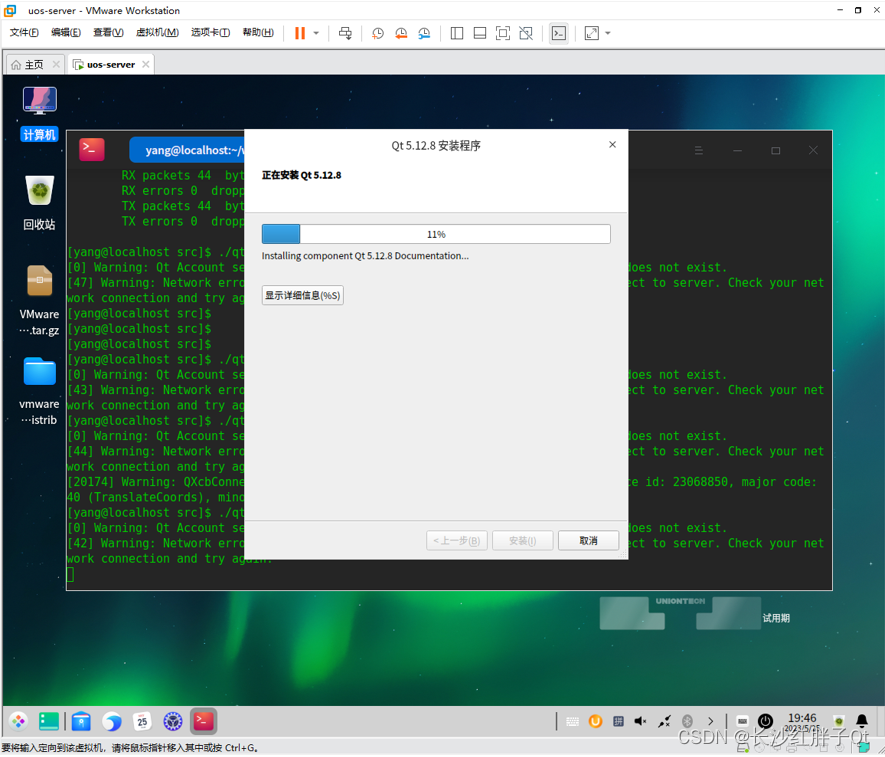Open the 查看(V) menu

click(x=108, y=33)
